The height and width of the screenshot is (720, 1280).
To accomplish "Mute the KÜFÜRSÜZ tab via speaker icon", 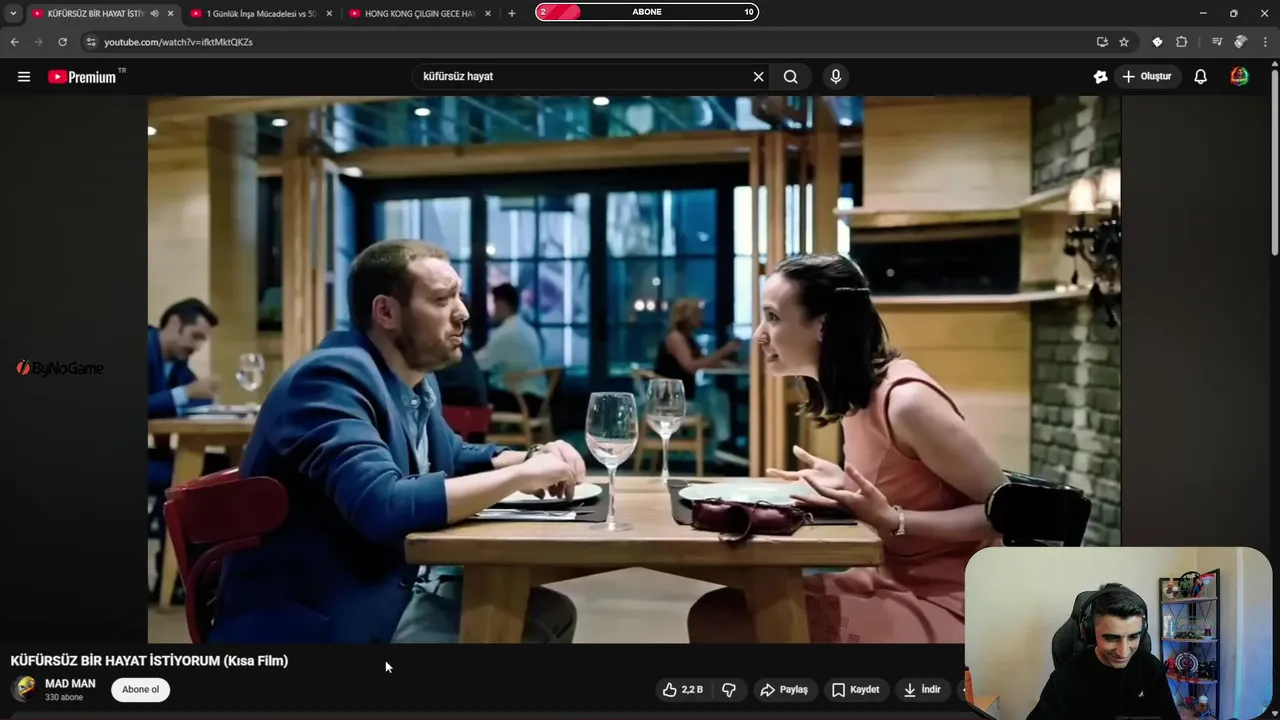I will (x=154, y=13).
